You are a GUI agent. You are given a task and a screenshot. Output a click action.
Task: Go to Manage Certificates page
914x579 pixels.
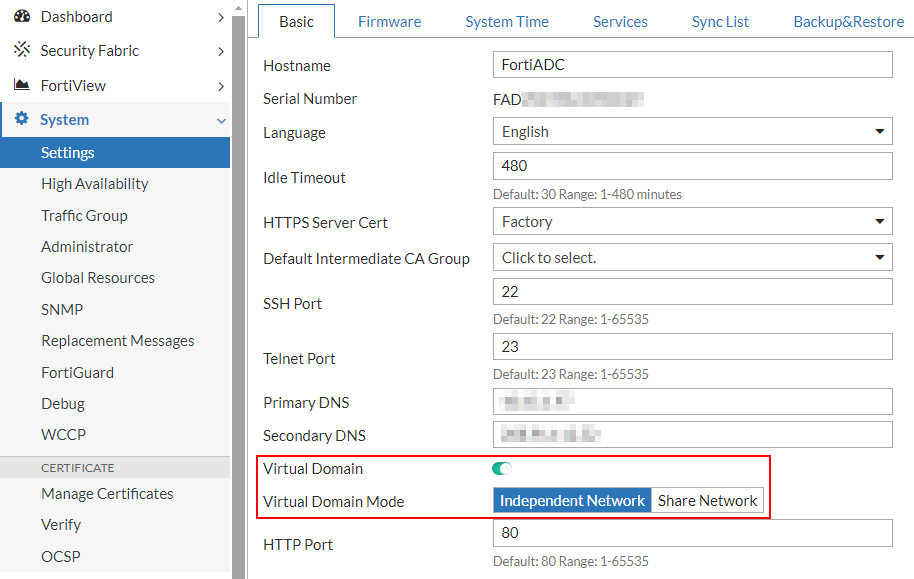tap(107, 494)
